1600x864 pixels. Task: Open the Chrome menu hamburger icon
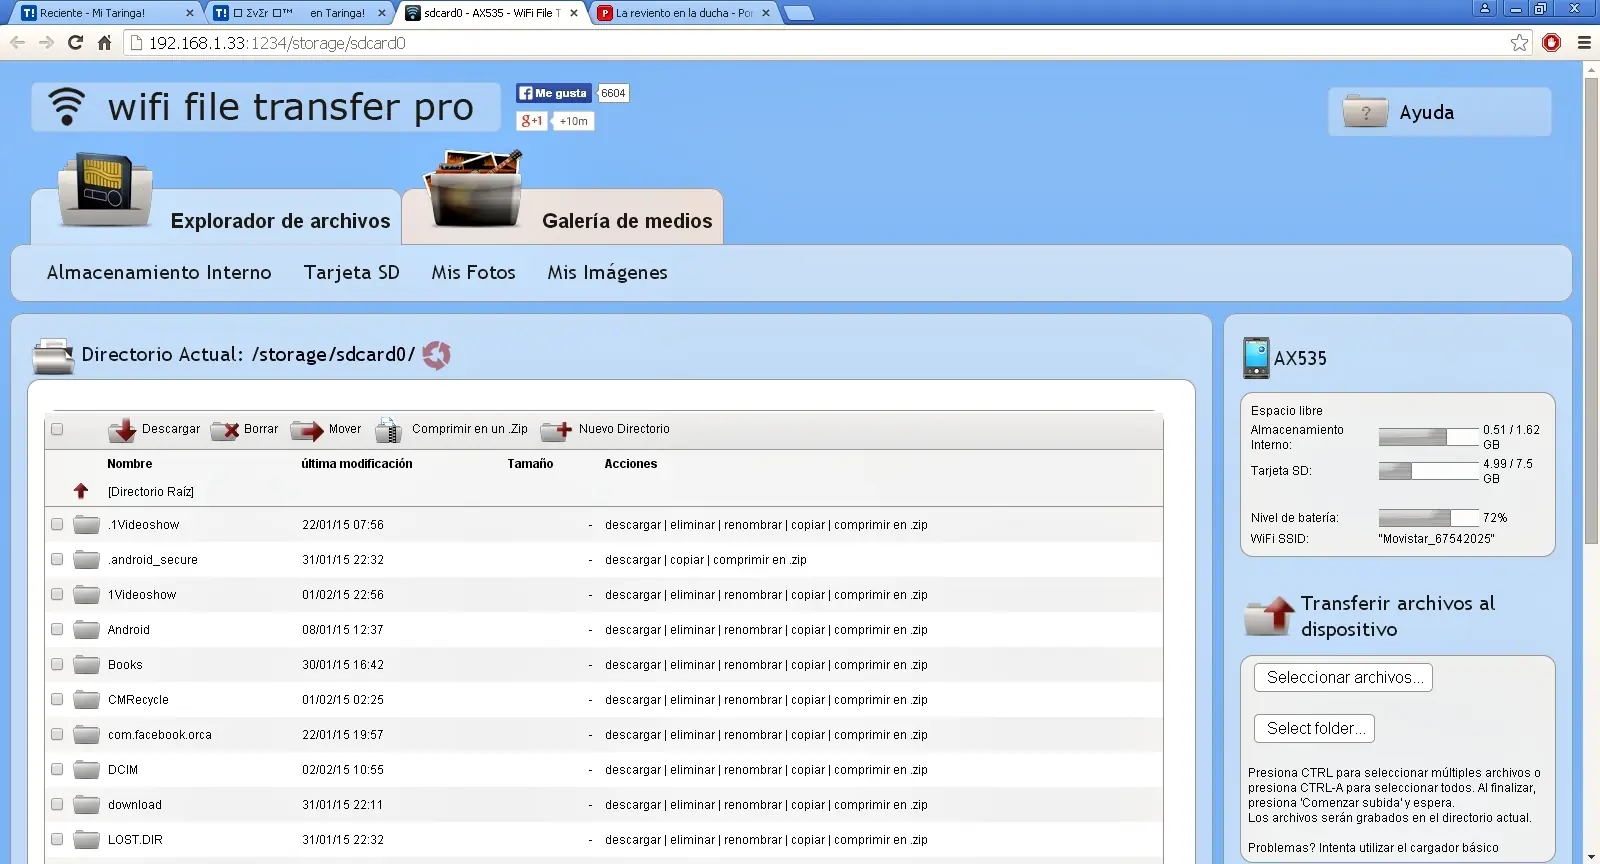click(1584, 42)
